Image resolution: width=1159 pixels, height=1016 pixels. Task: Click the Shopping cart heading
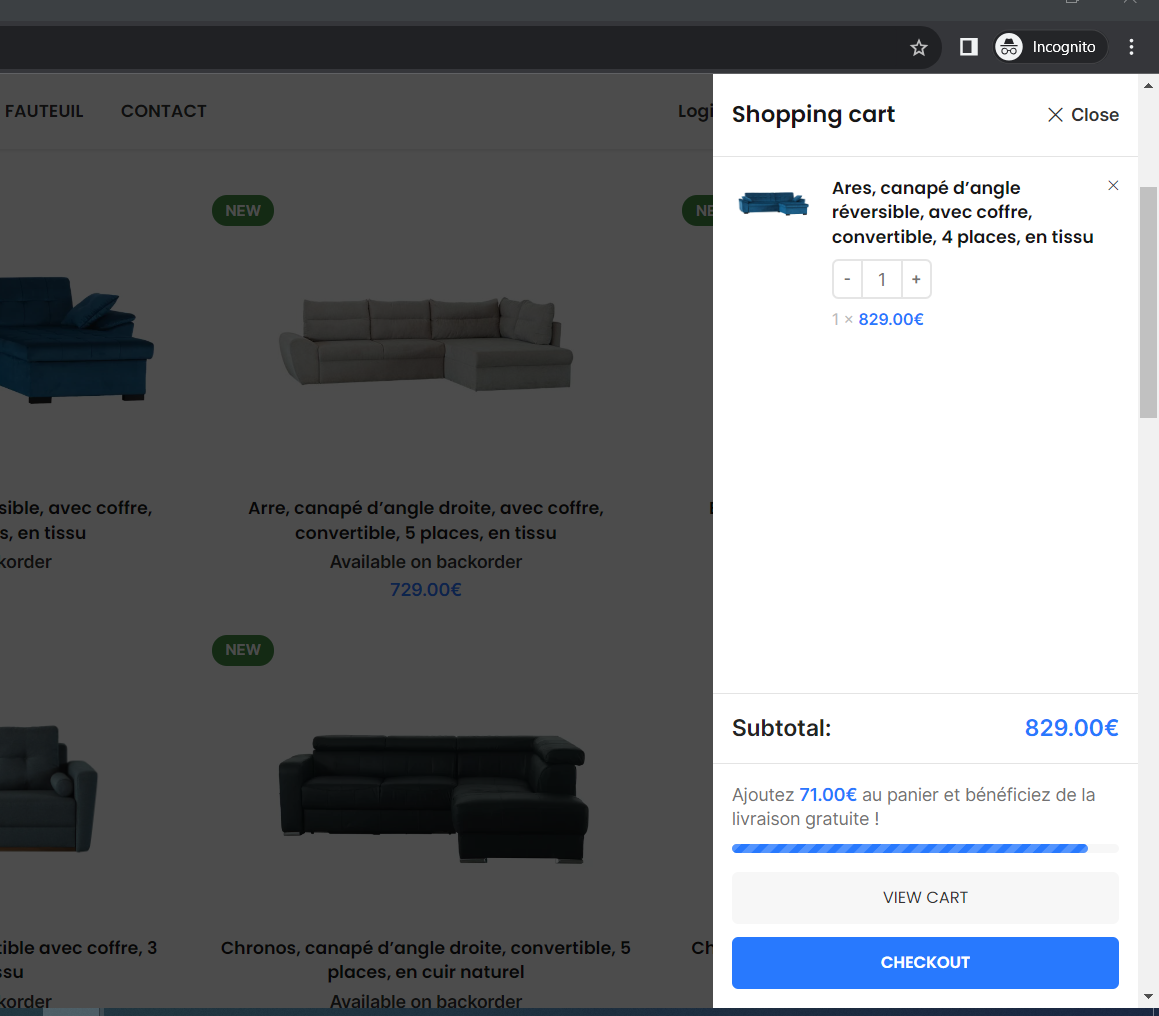813,115
